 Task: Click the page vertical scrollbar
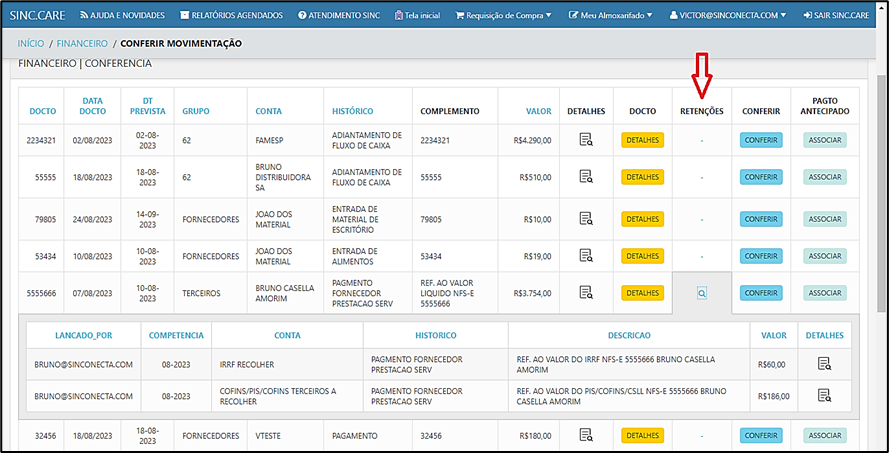click(x=882, y=193)
